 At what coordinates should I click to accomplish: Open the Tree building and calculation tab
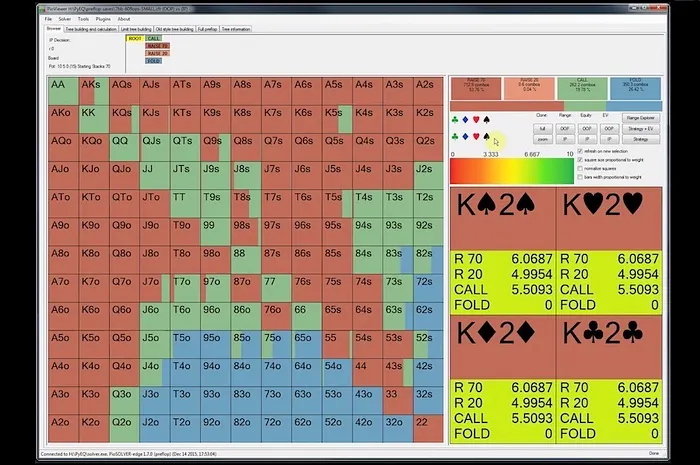tap(91, 29)
